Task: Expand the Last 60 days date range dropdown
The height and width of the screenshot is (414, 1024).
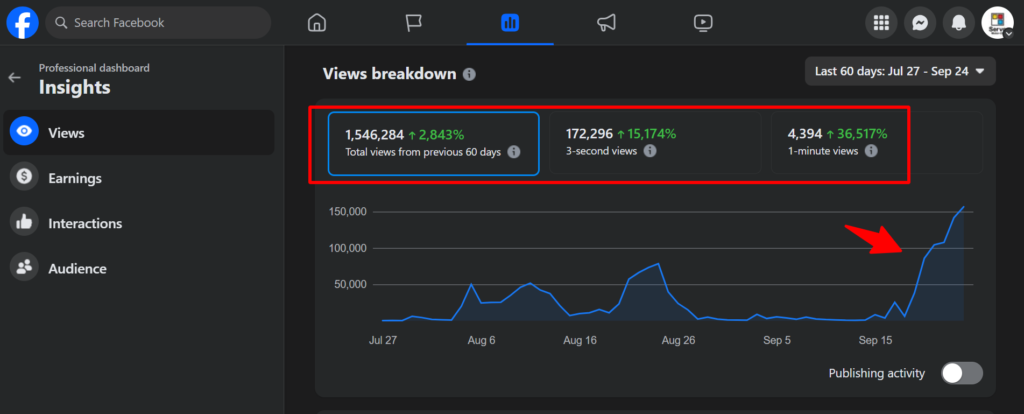Action: pos(900,71)
